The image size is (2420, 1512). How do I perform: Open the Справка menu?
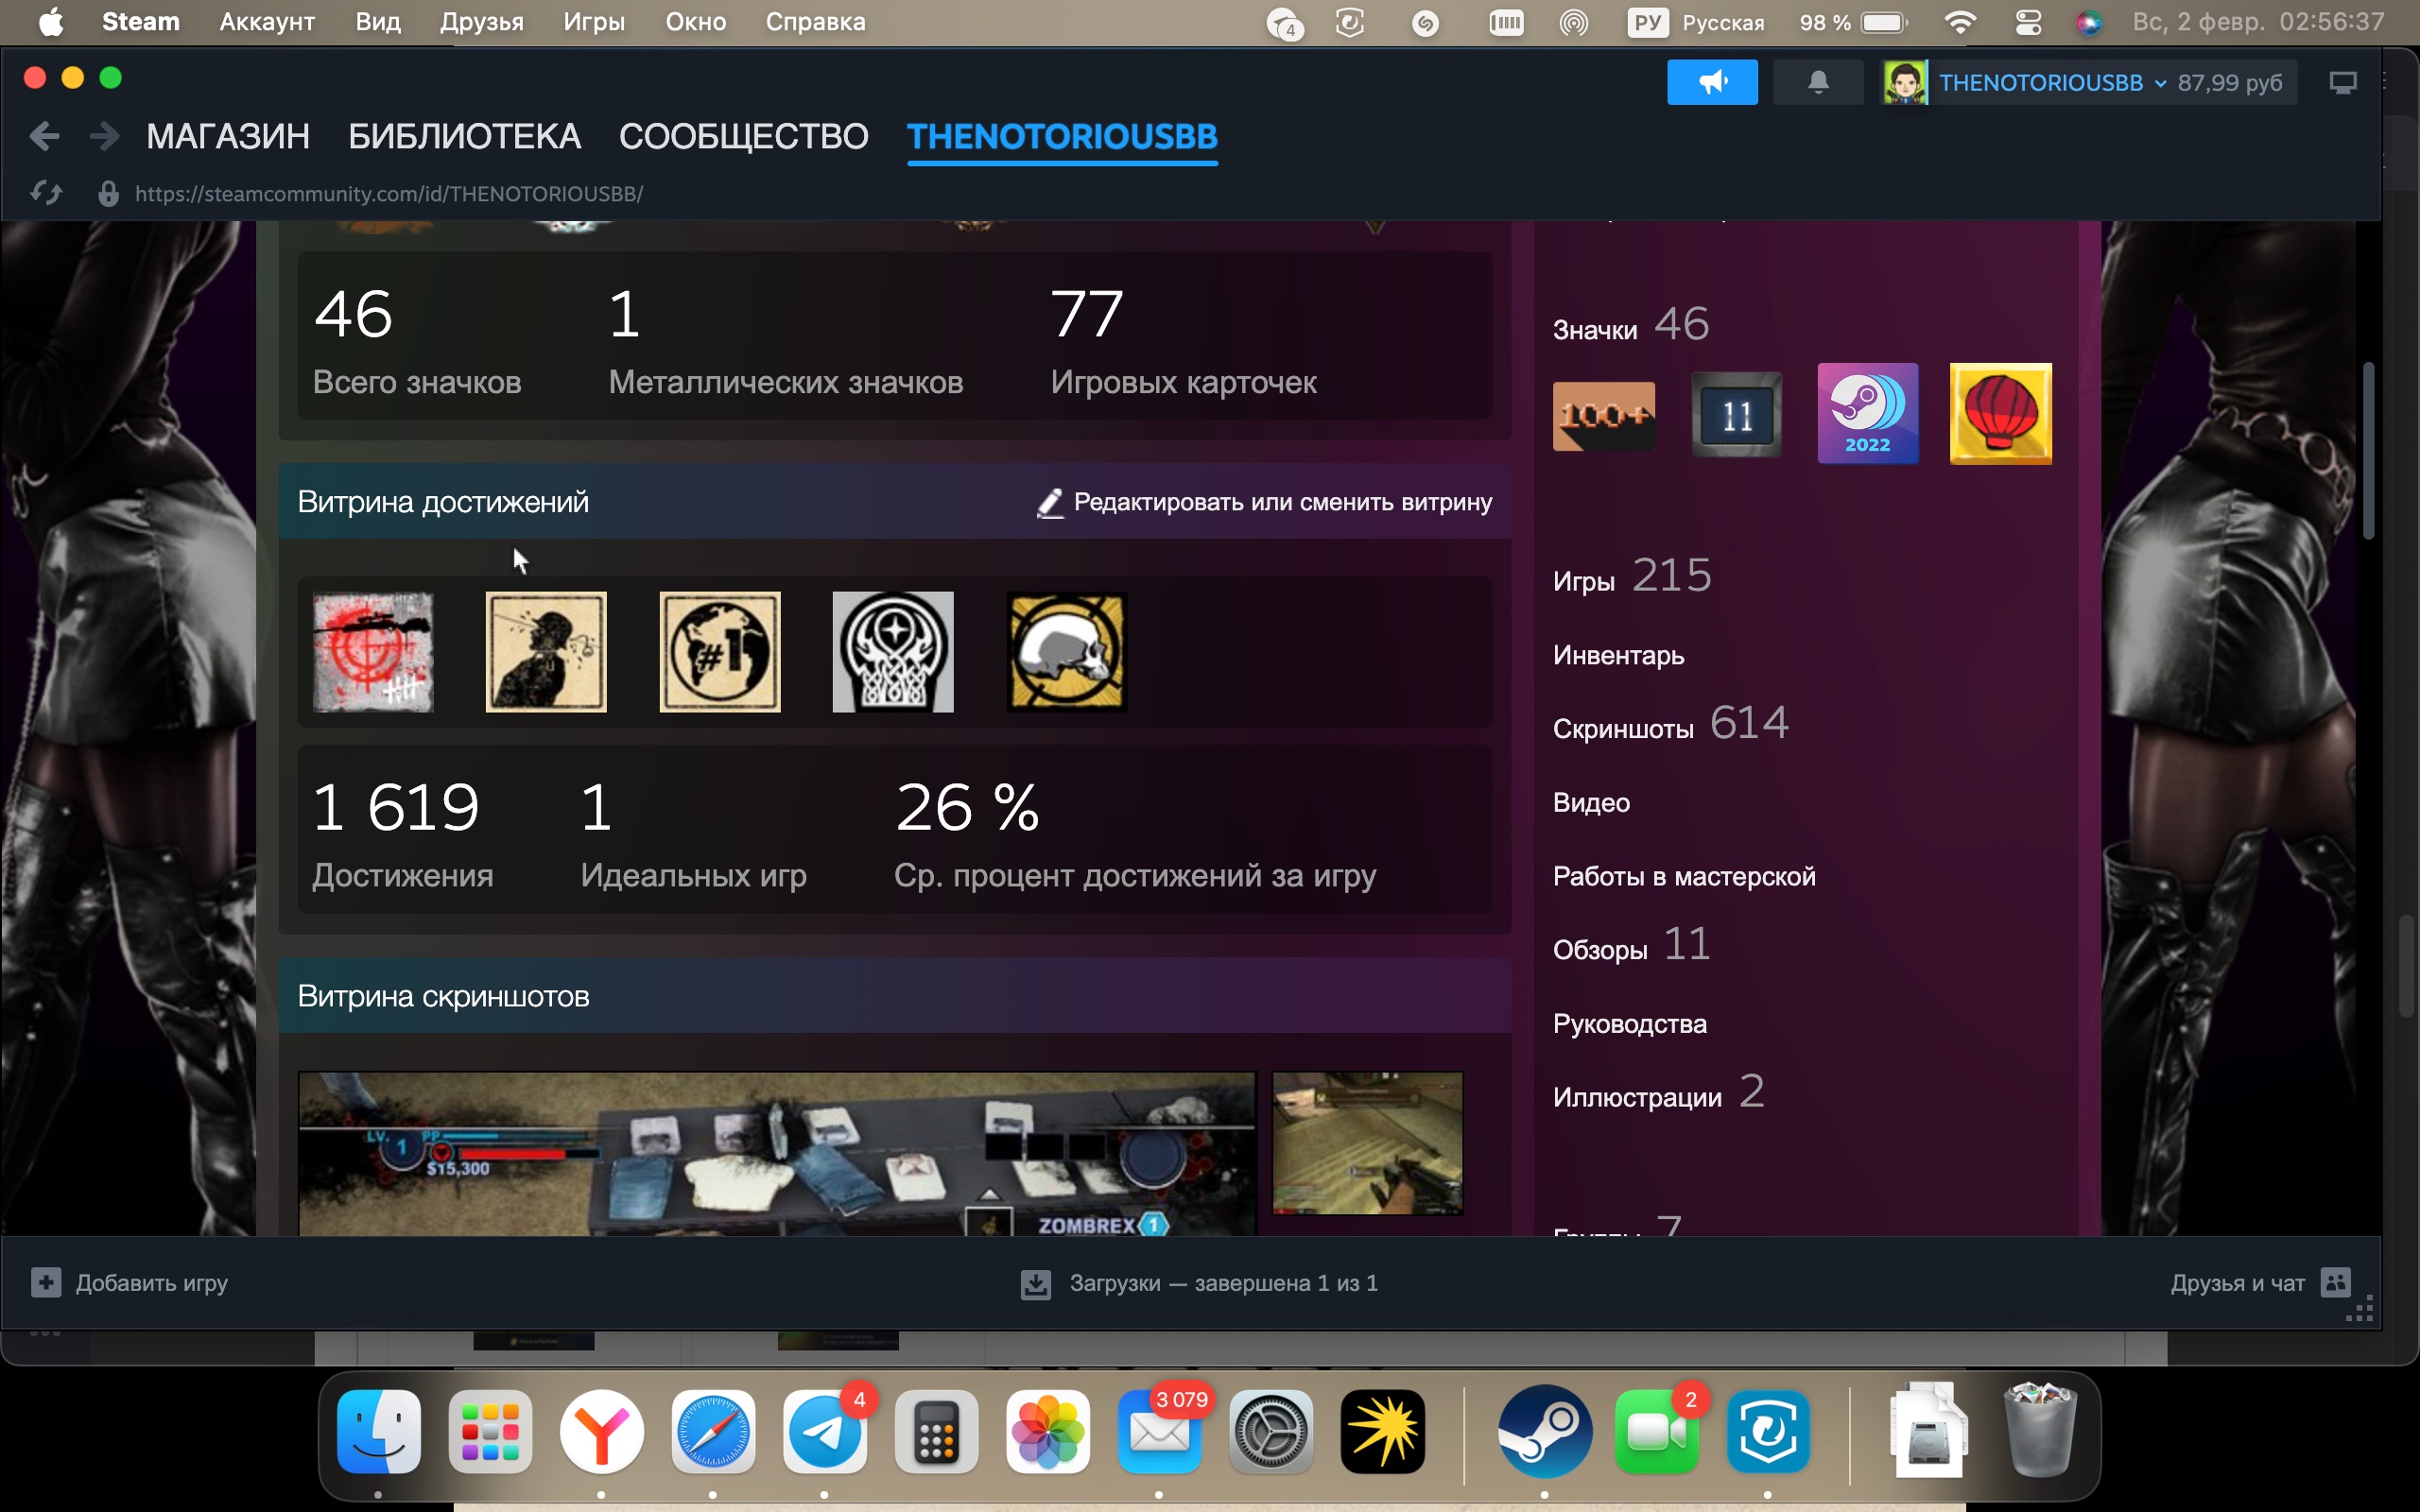click(815, 22)
